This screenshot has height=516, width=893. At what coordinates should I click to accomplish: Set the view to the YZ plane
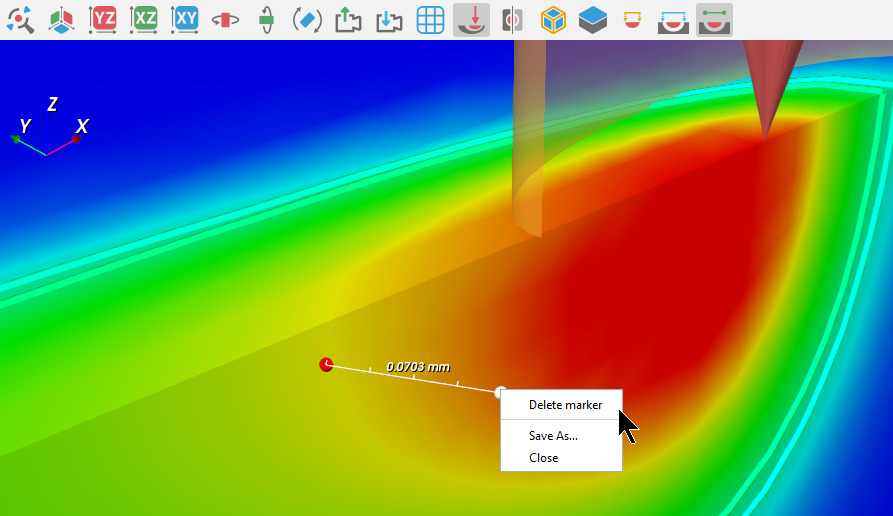click(x=103, y=20)
